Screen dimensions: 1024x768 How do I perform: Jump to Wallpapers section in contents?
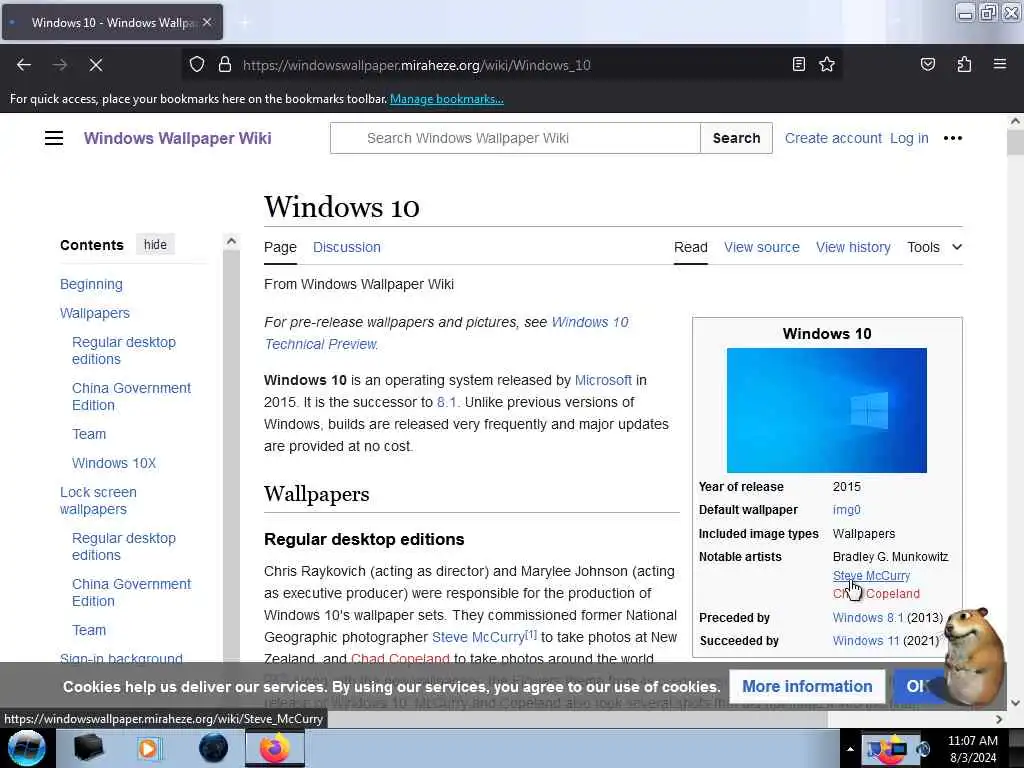[95, 313]
